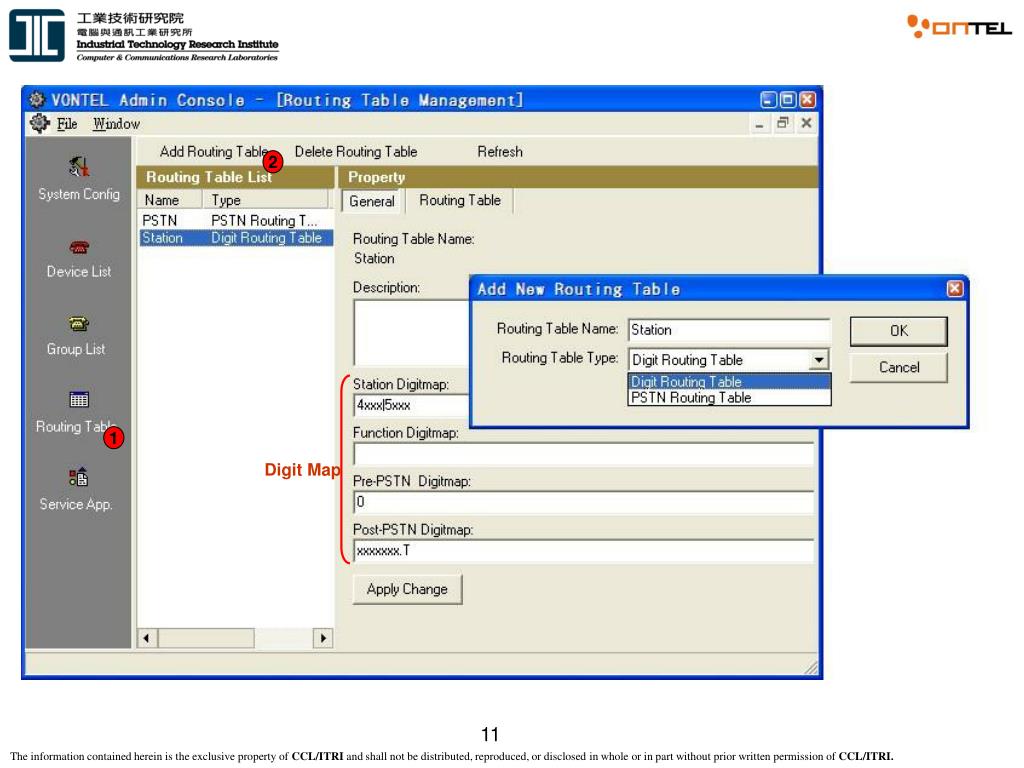Image resolution: width=1024 pixels, height=768 pixels.
Task: Click the list's right scroll arrow
Action: tap(323, 638)
